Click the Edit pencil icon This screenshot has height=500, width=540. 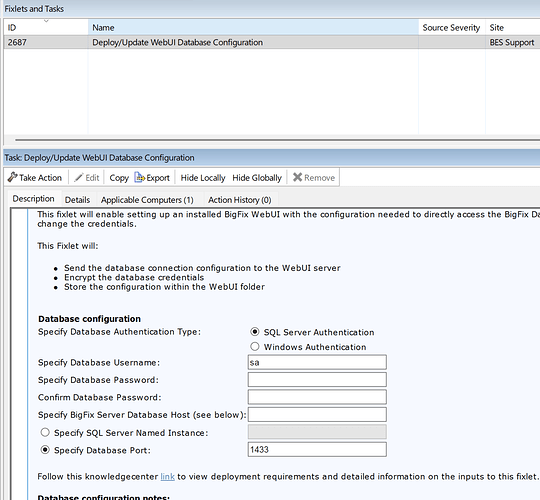tap(79, 178)
